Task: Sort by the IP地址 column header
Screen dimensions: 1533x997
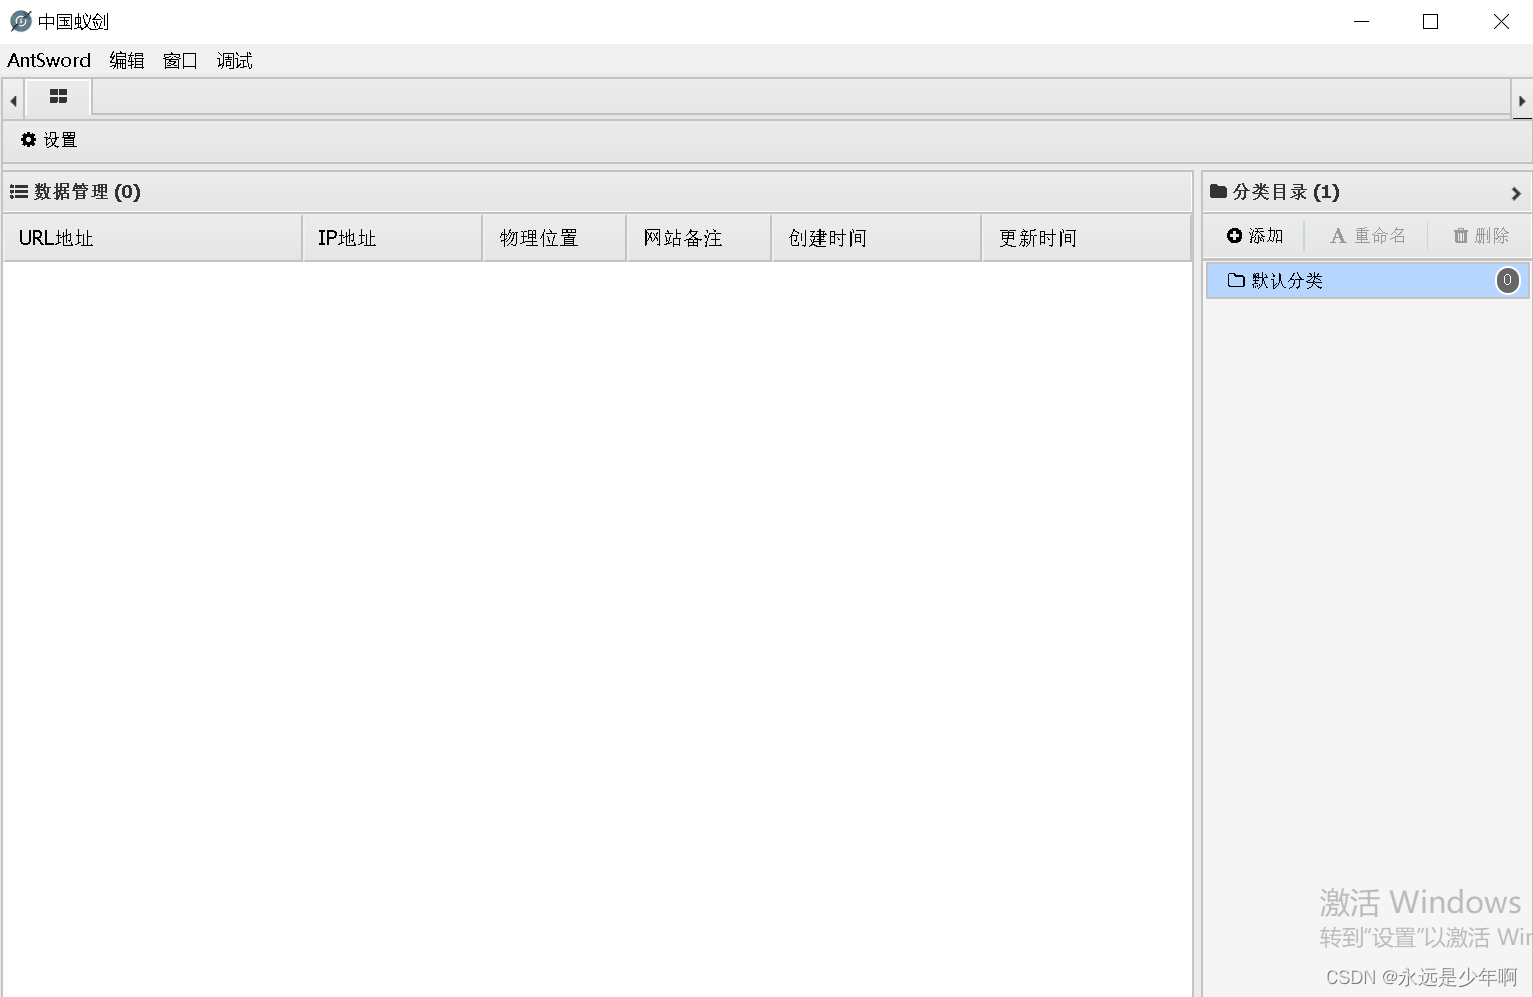Action: pyautogui.click(x=392, y=238)
